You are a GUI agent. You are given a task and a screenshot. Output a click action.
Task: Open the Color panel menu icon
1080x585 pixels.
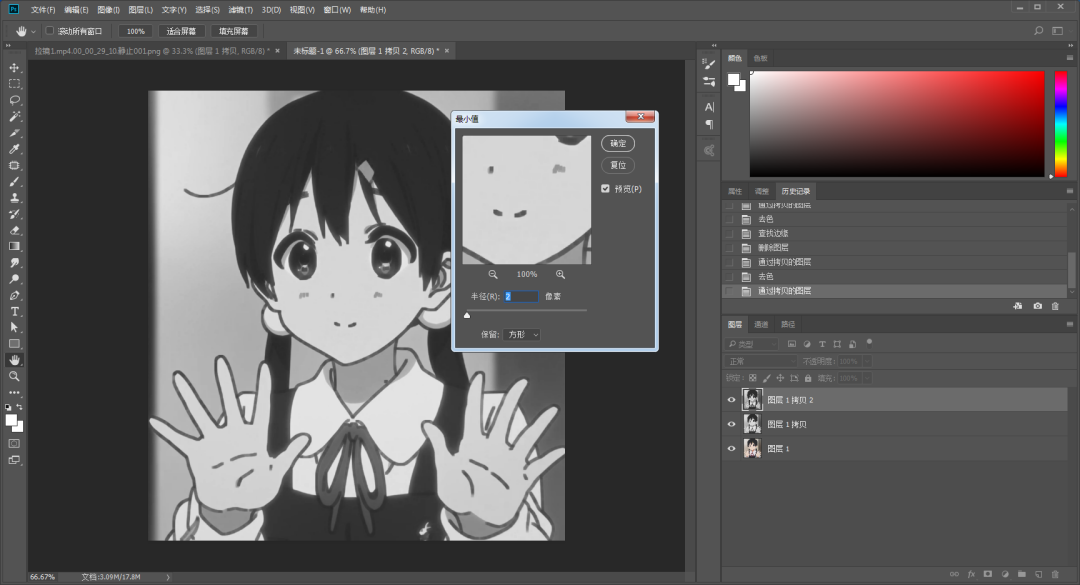pos(1070,58)
